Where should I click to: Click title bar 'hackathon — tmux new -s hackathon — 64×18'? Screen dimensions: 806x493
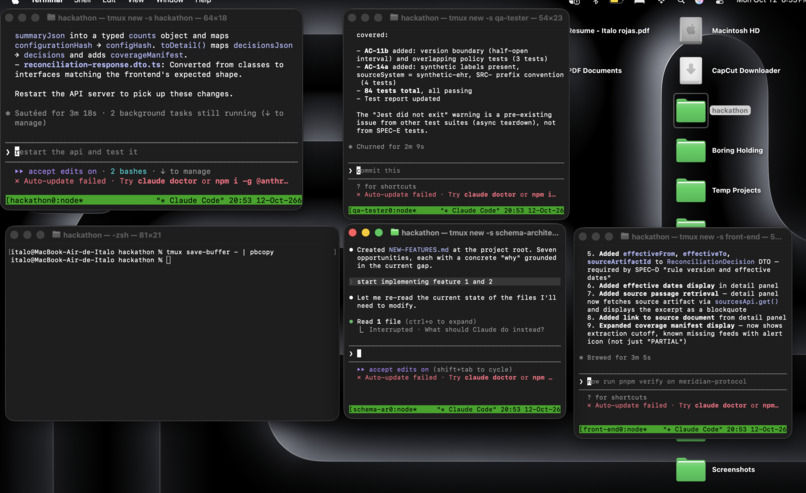tap(142, 17)
